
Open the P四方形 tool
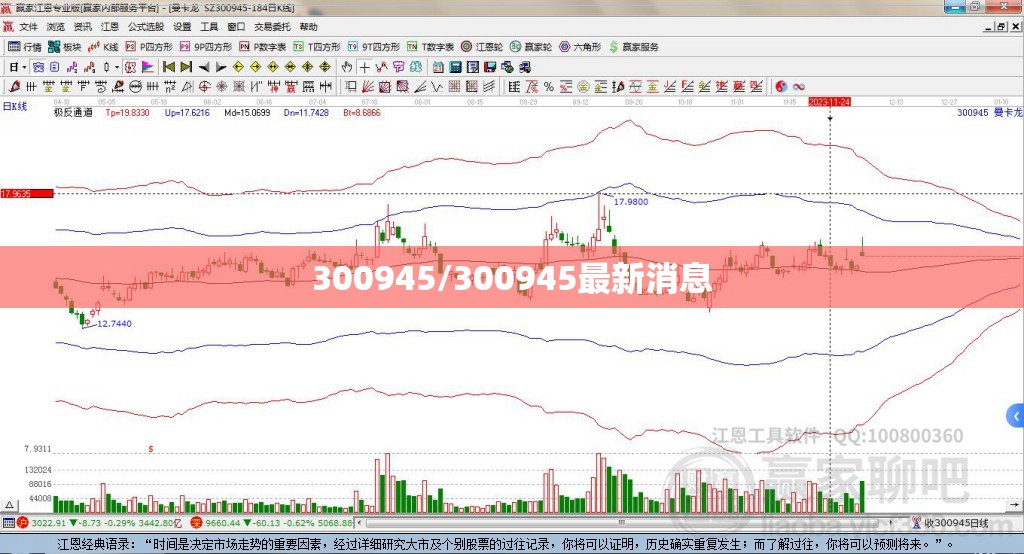(x=149, y=46)
